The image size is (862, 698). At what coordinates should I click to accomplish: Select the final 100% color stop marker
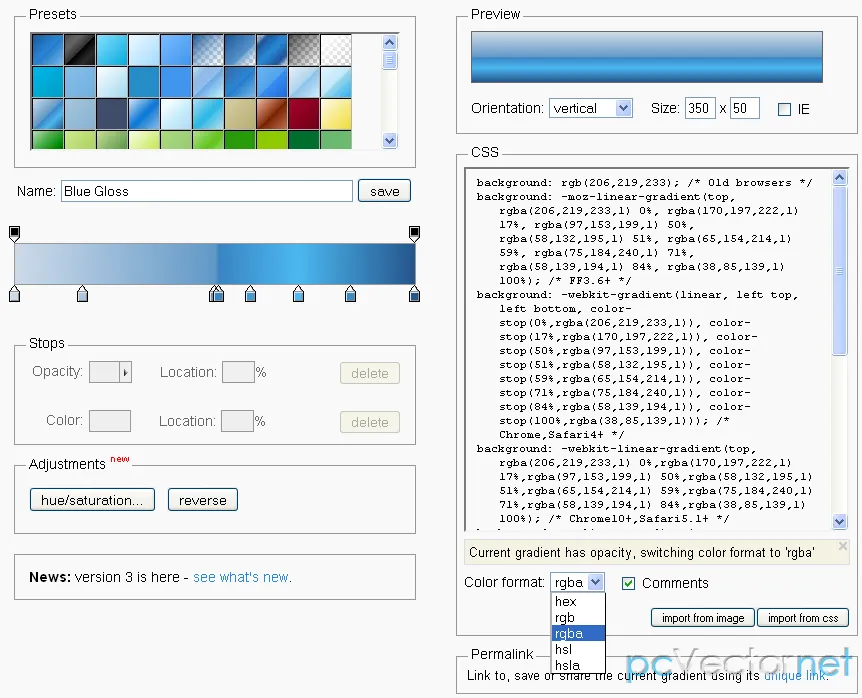pyautogui.click(x=415, y=294)
